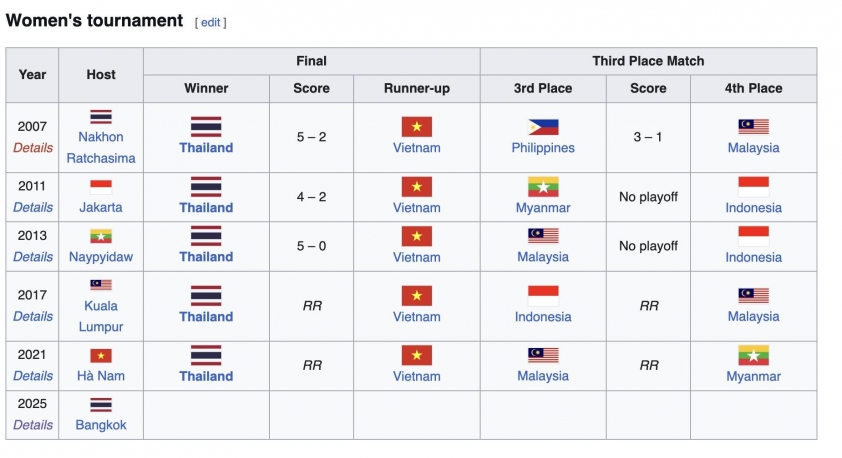Image resolution: width=842 pixels, height=458 pixels.
Task: Click the Thailand flag in 2007 Winner cell
Action: pyautogui.click(x=206, y=127)
